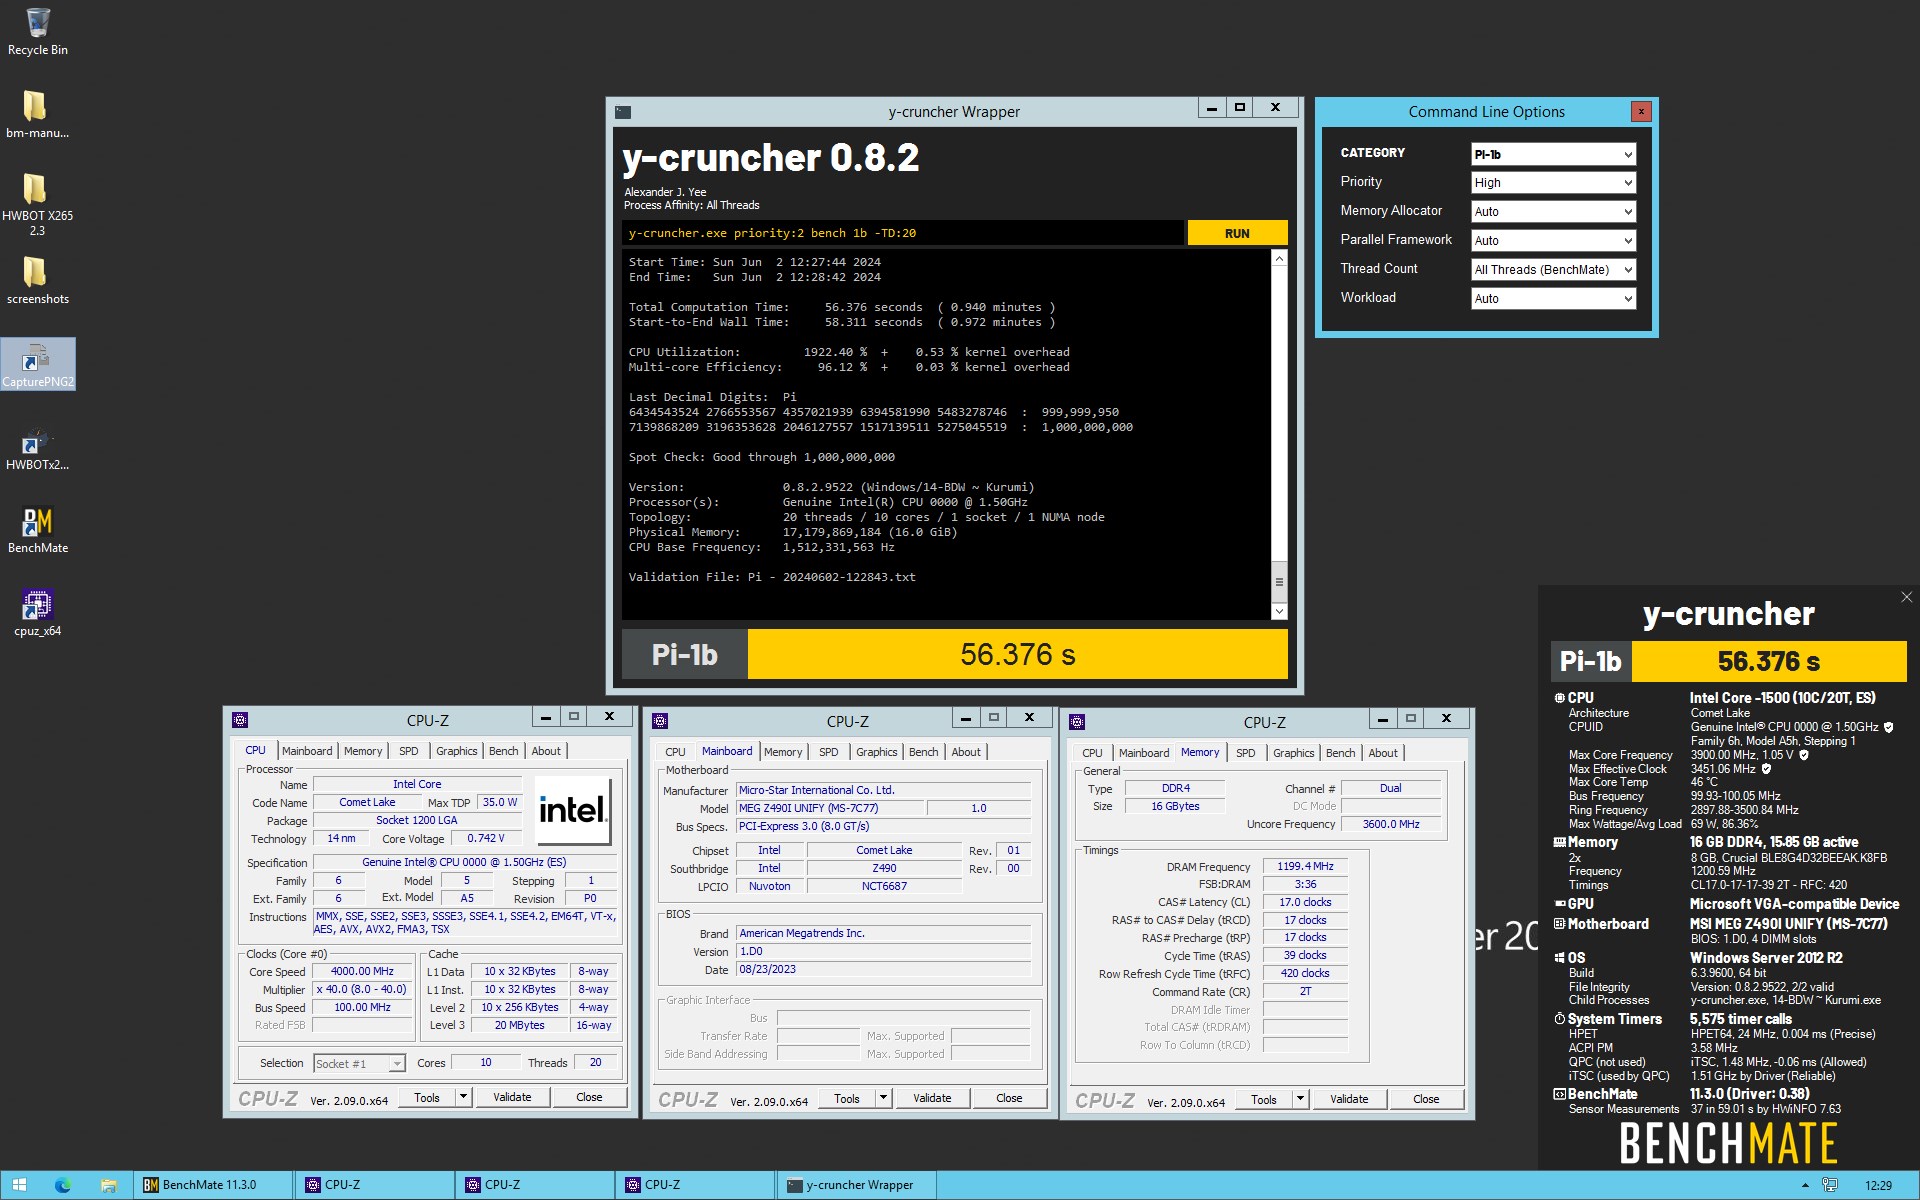
Task: Open the Memory Allocator dropdown
Action: point(1553,212)
